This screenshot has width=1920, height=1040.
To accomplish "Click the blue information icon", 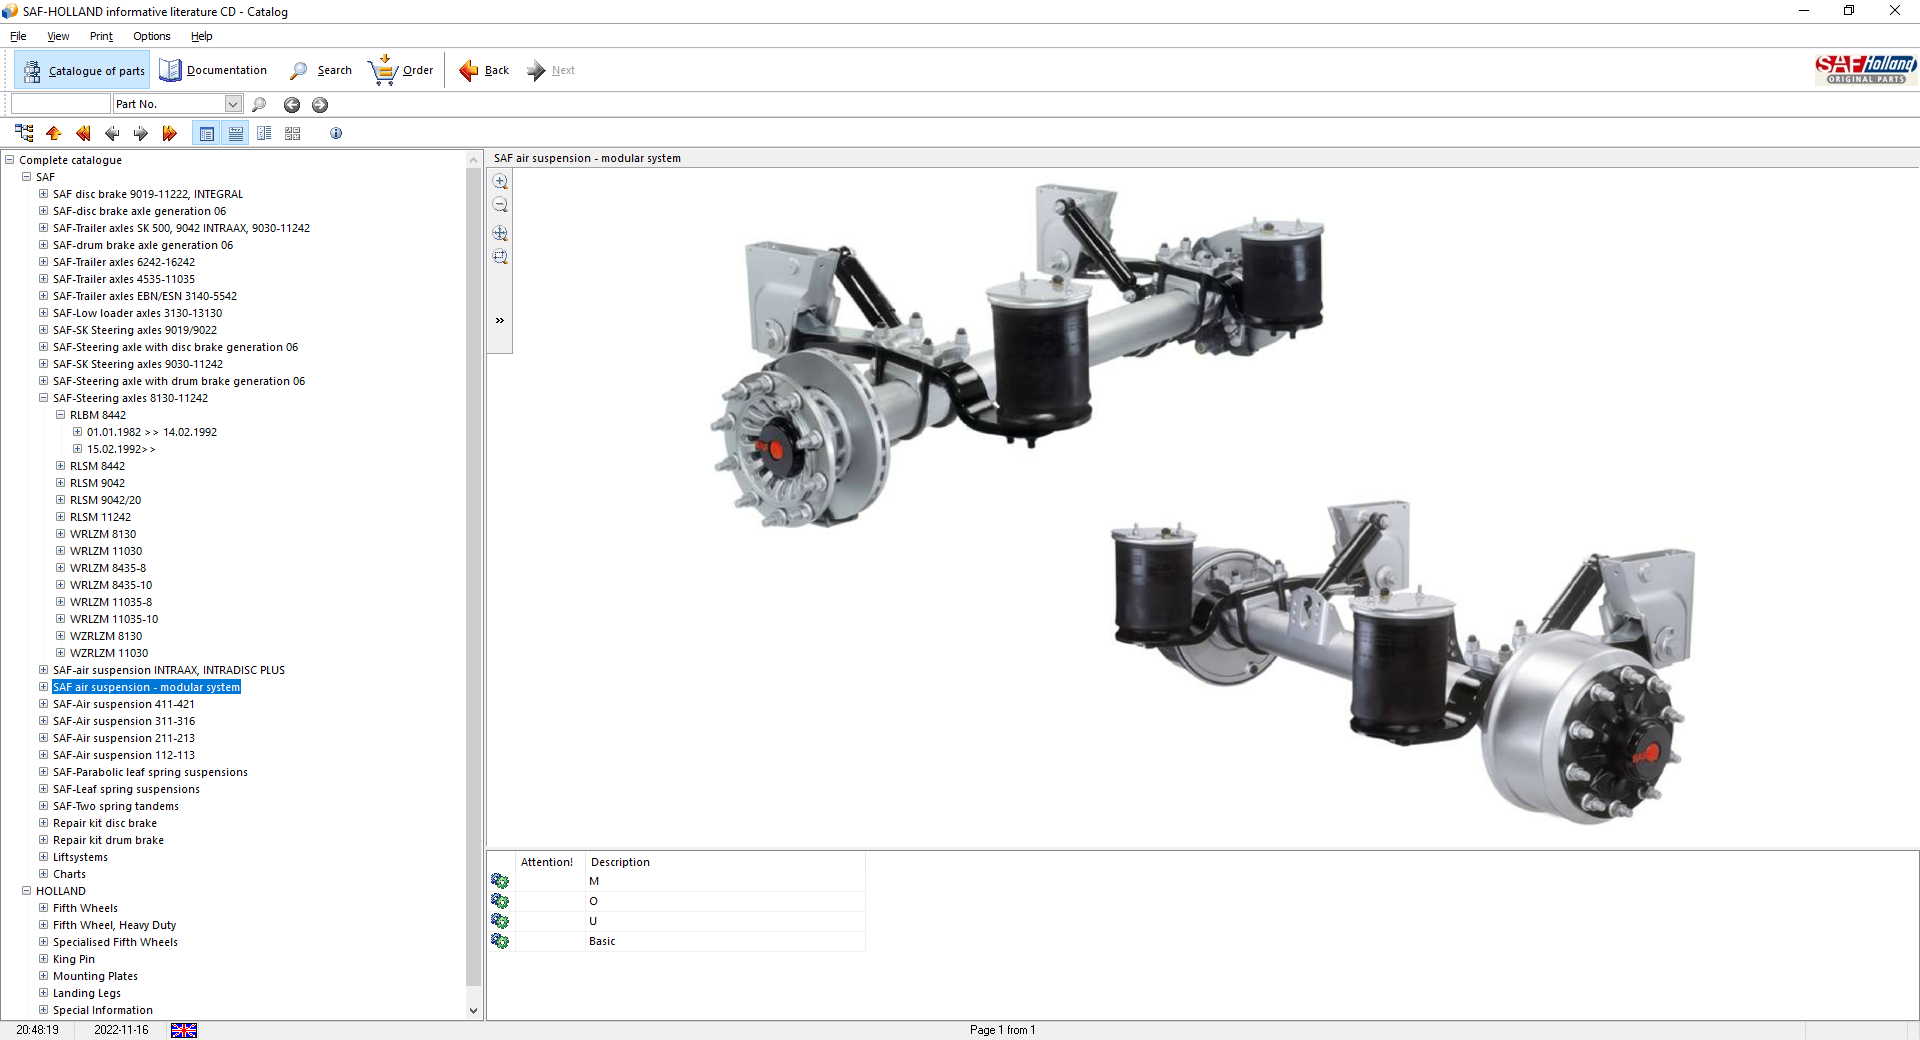I will pyautogui.click(x=336, y=133).
